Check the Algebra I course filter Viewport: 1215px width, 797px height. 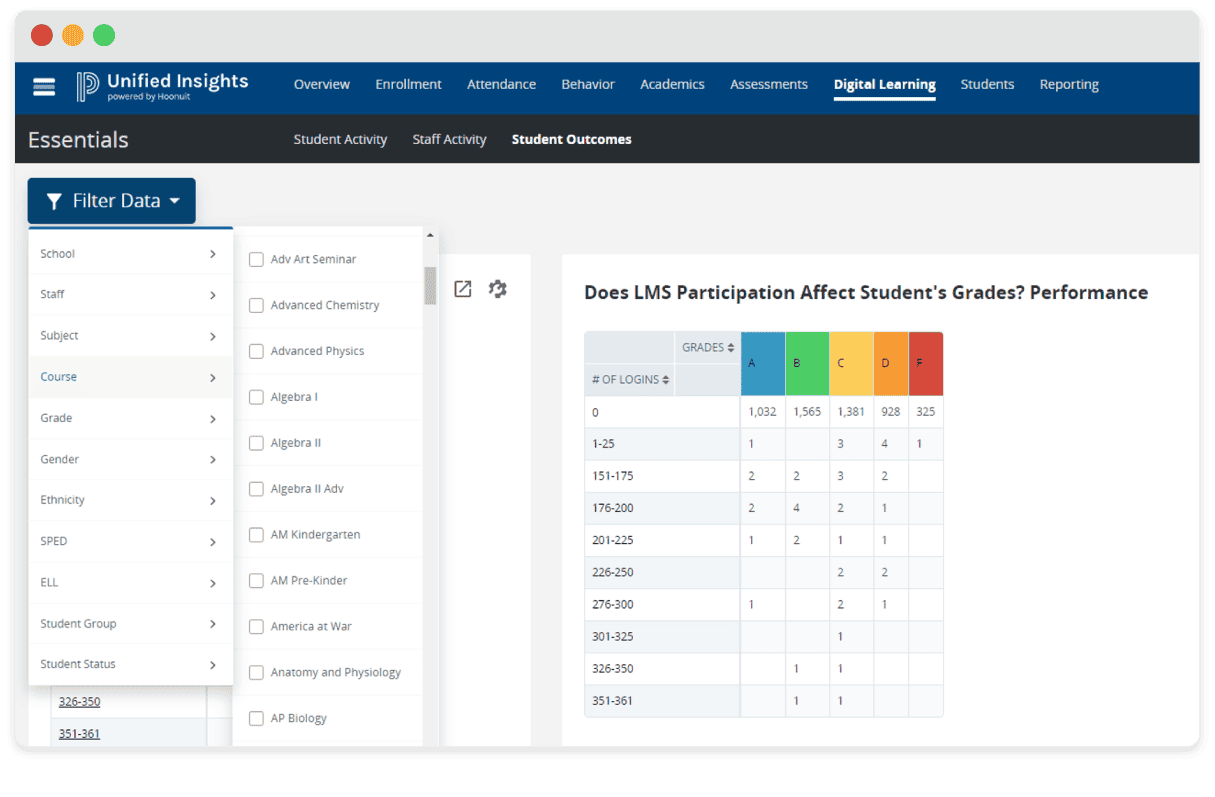[256, 396]
